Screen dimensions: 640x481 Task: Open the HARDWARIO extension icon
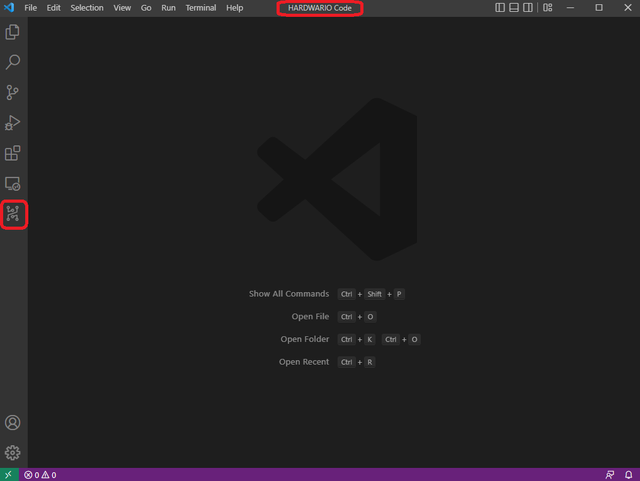tap(14, 214)
